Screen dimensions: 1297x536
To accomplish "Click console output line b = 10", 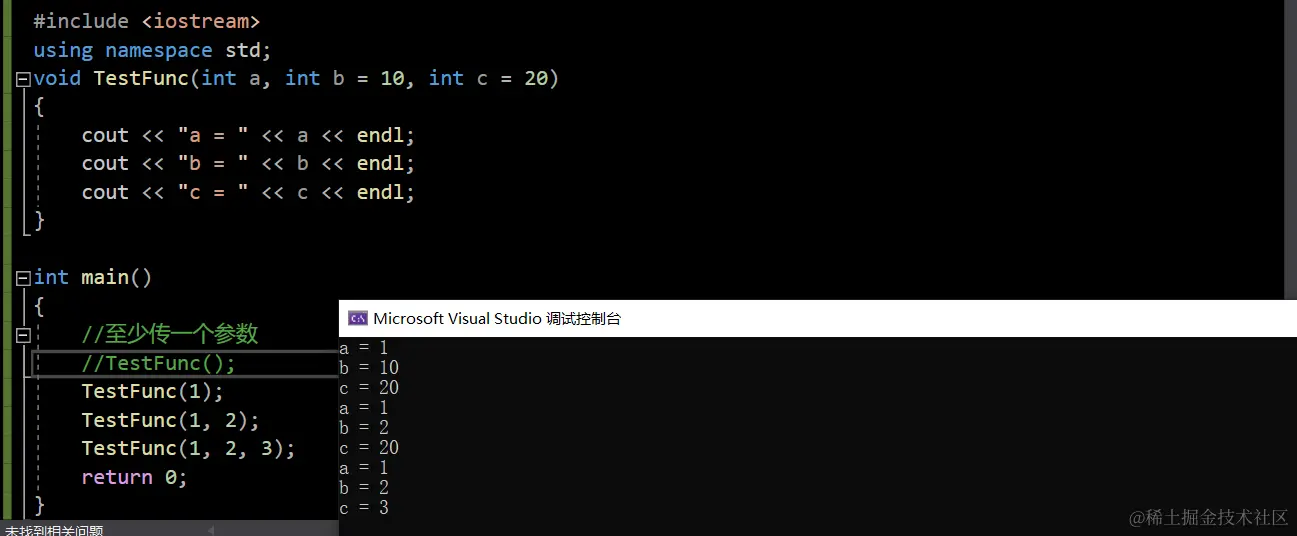I will click(x=369, y=368).
